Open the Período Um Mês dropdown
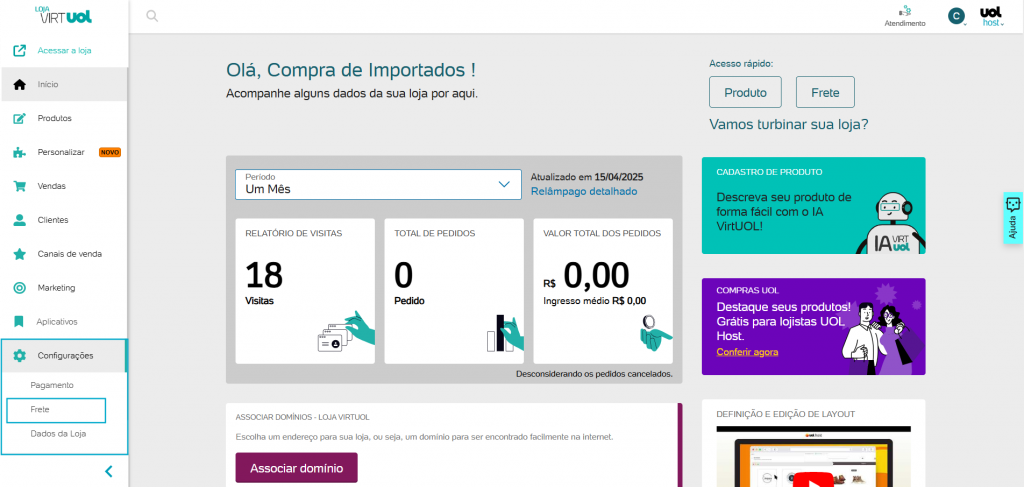The width and height of the screenshot is (1024, 487). click(x=378, y=184)
